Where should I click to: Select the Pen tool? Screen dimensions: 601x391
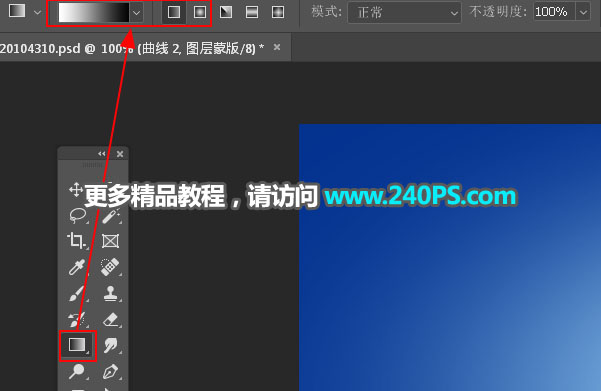(111, 372)
